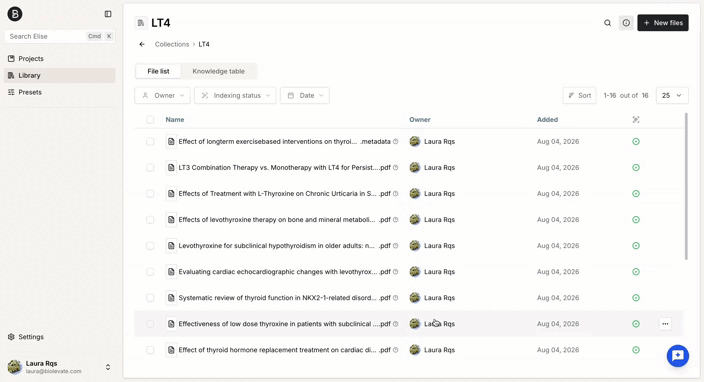The height and width of the screenshot is (382, 704).
Task: Open file Effectiveness of low dose thyroxine
Action: (x=285, y=324)
